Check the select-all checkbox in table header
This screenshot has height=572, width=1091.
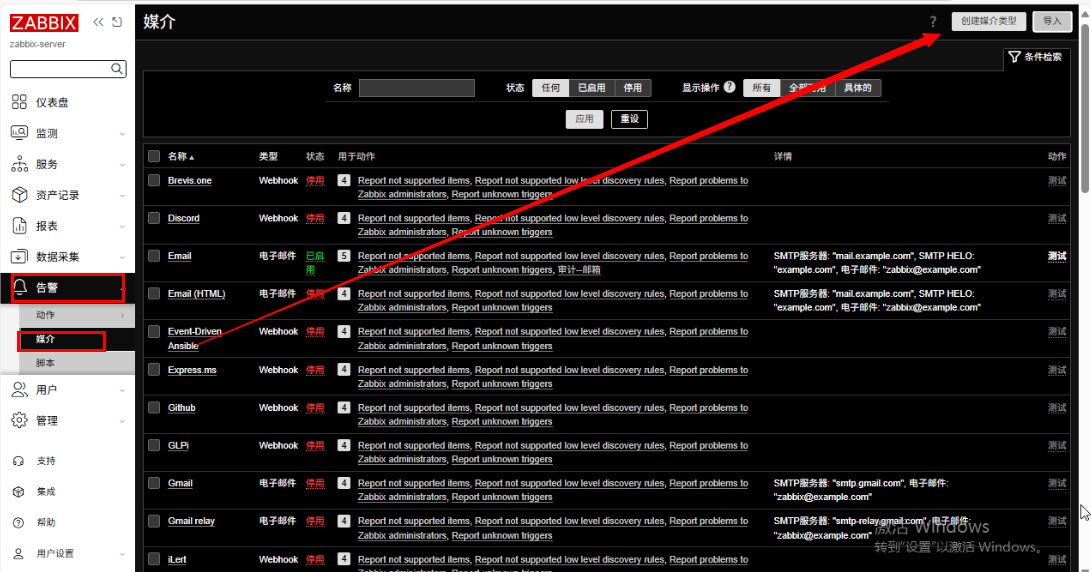(154, 156)
